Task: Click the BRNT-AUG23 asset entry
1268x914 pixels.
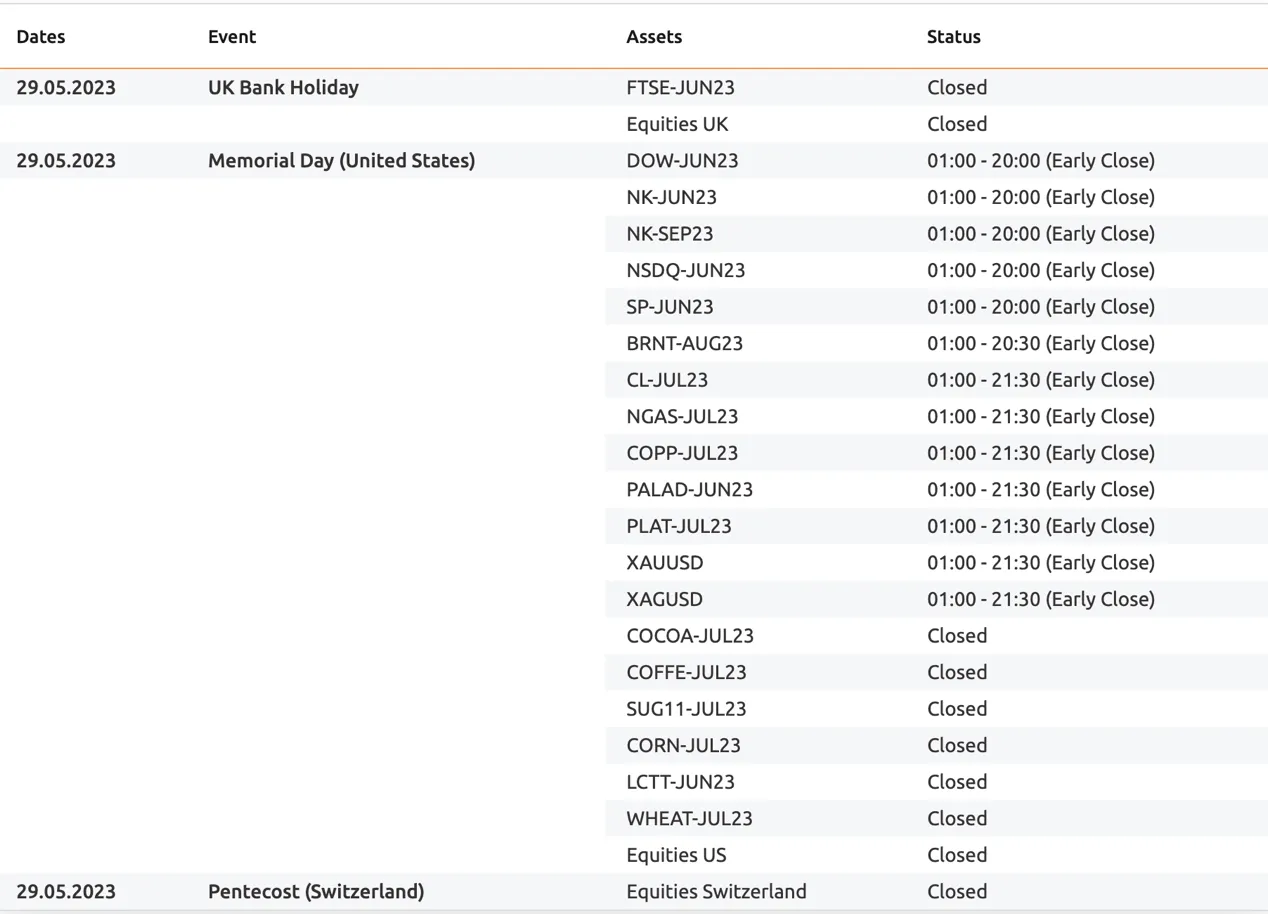Action: click(685, 343)
